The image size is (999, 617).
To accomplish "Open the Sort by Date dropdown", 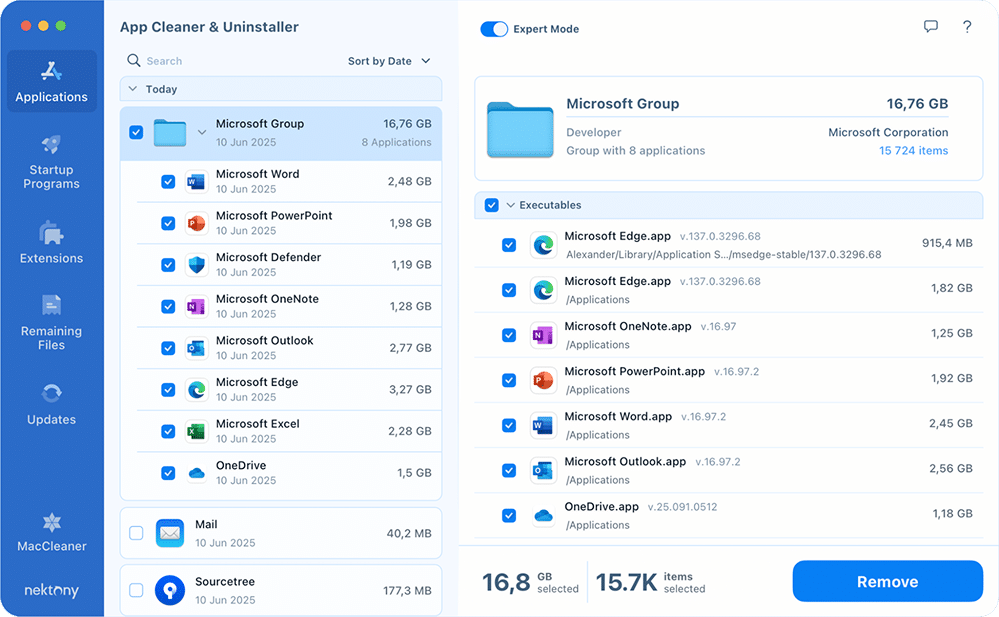I will coord(389,61).
